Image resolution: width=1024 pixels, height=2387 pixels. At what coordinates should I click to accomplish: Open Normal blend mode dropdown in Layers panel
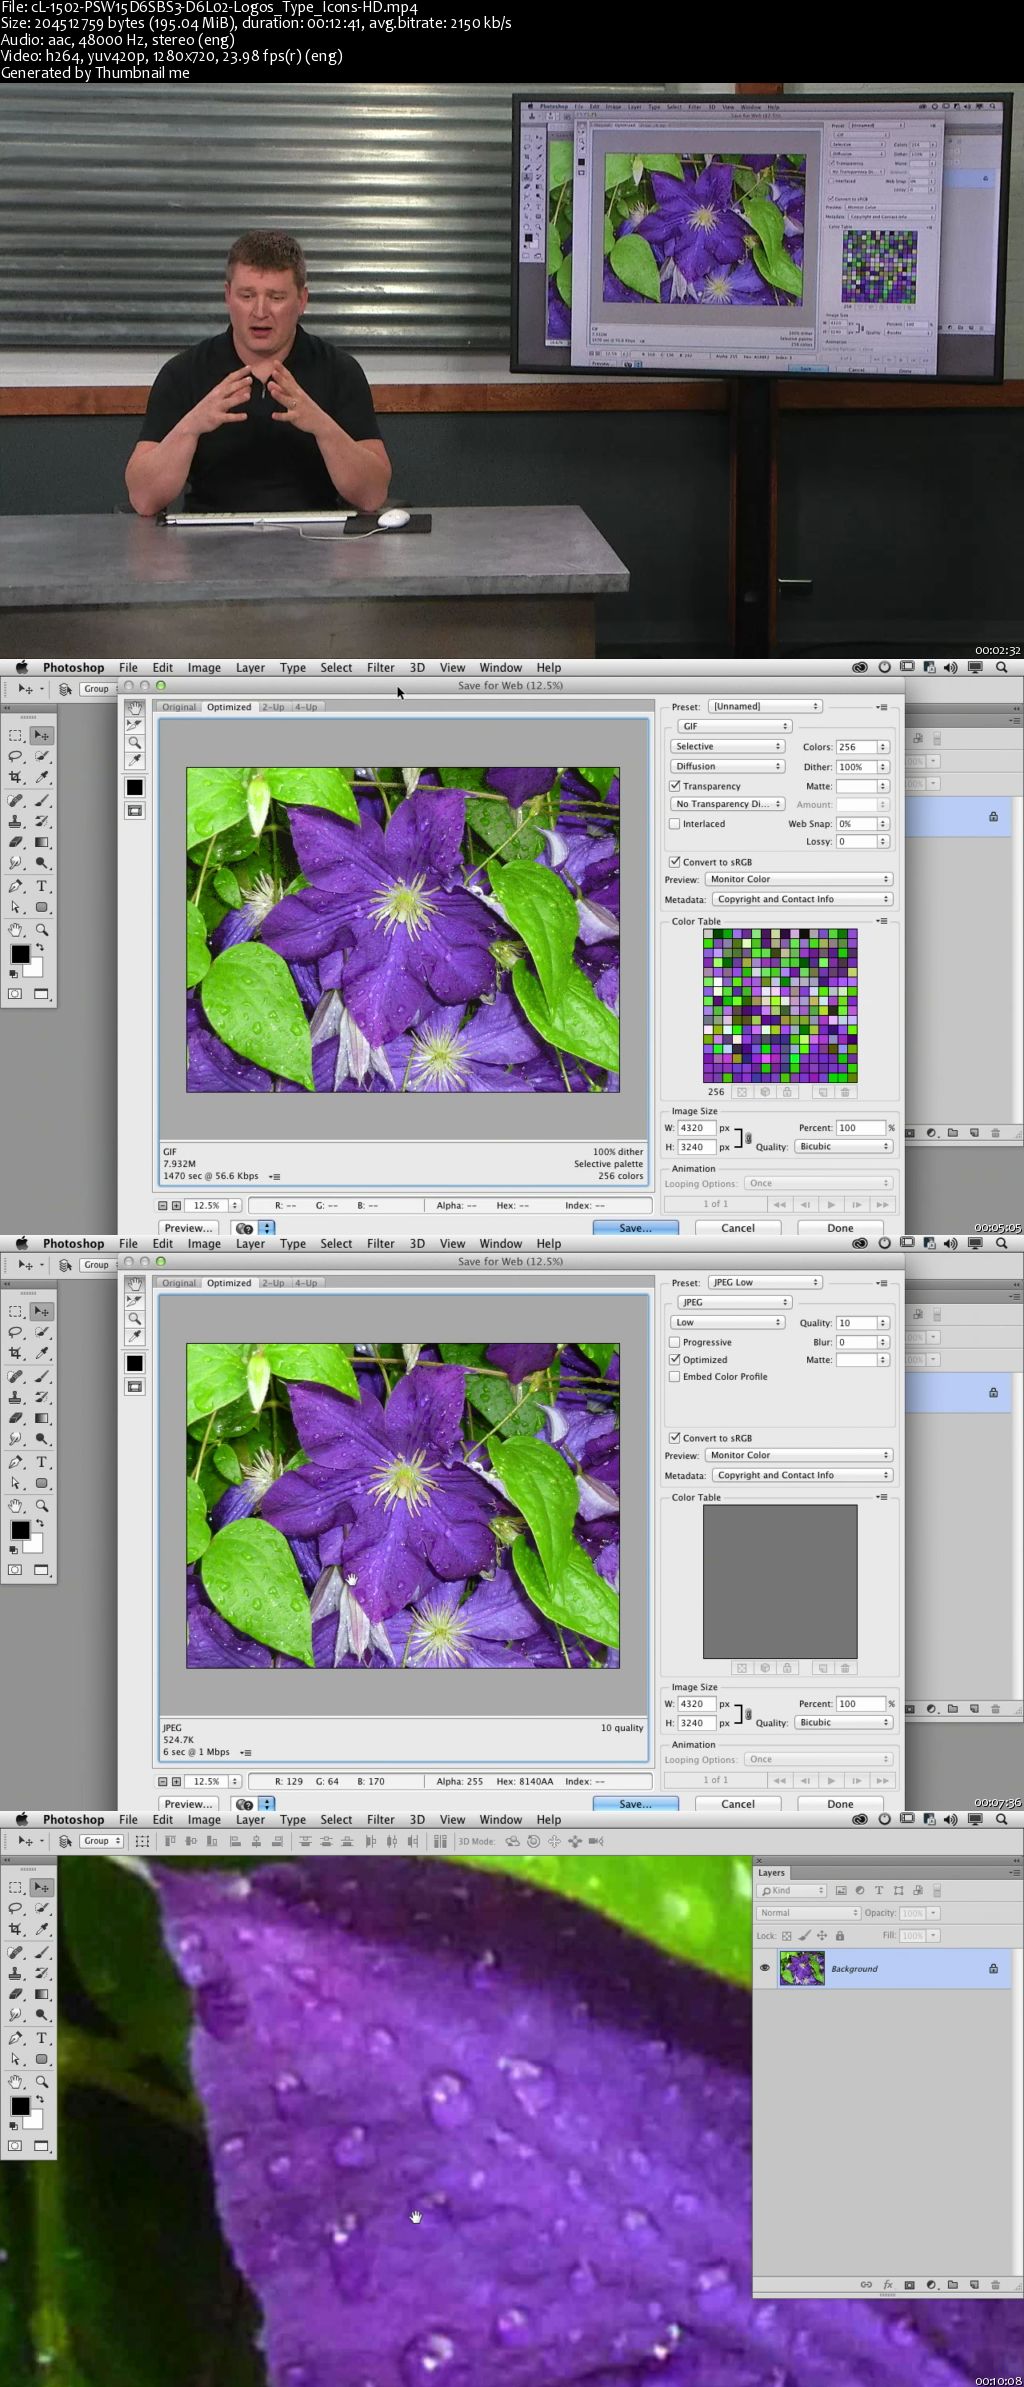(807, 1912)
